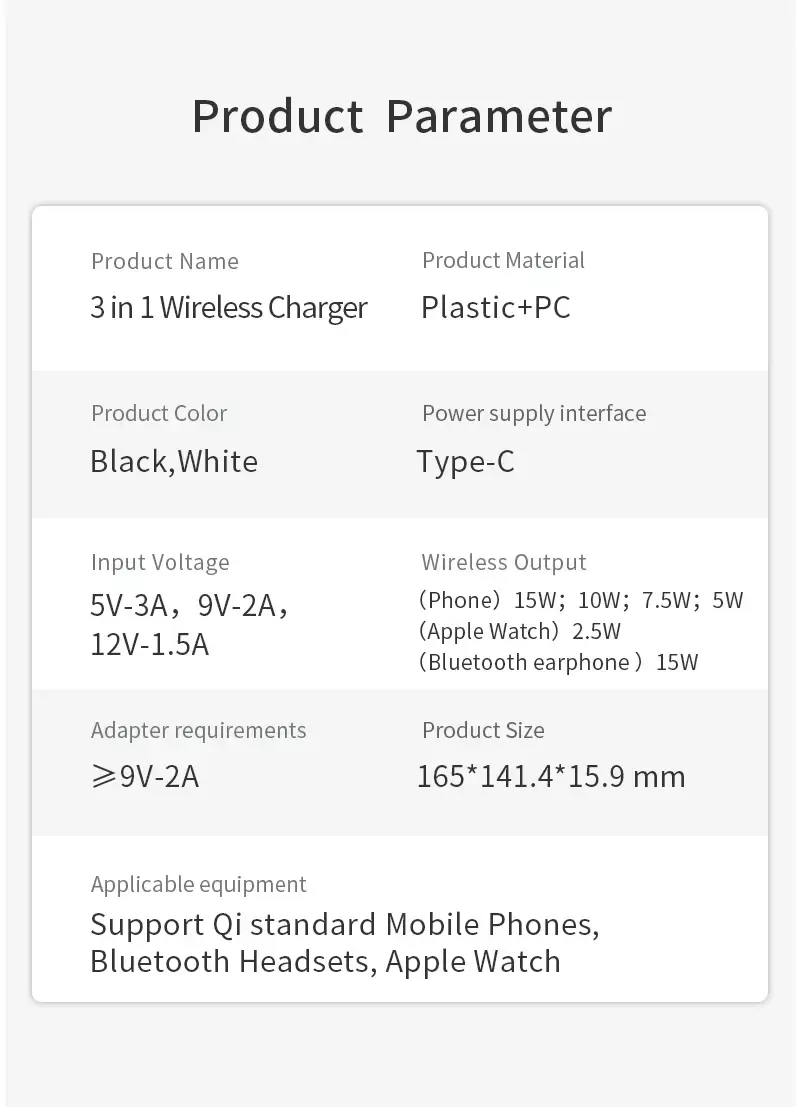
Task: Click the Bluetooth earphone 15W line
Action: [x=559, y=662]
